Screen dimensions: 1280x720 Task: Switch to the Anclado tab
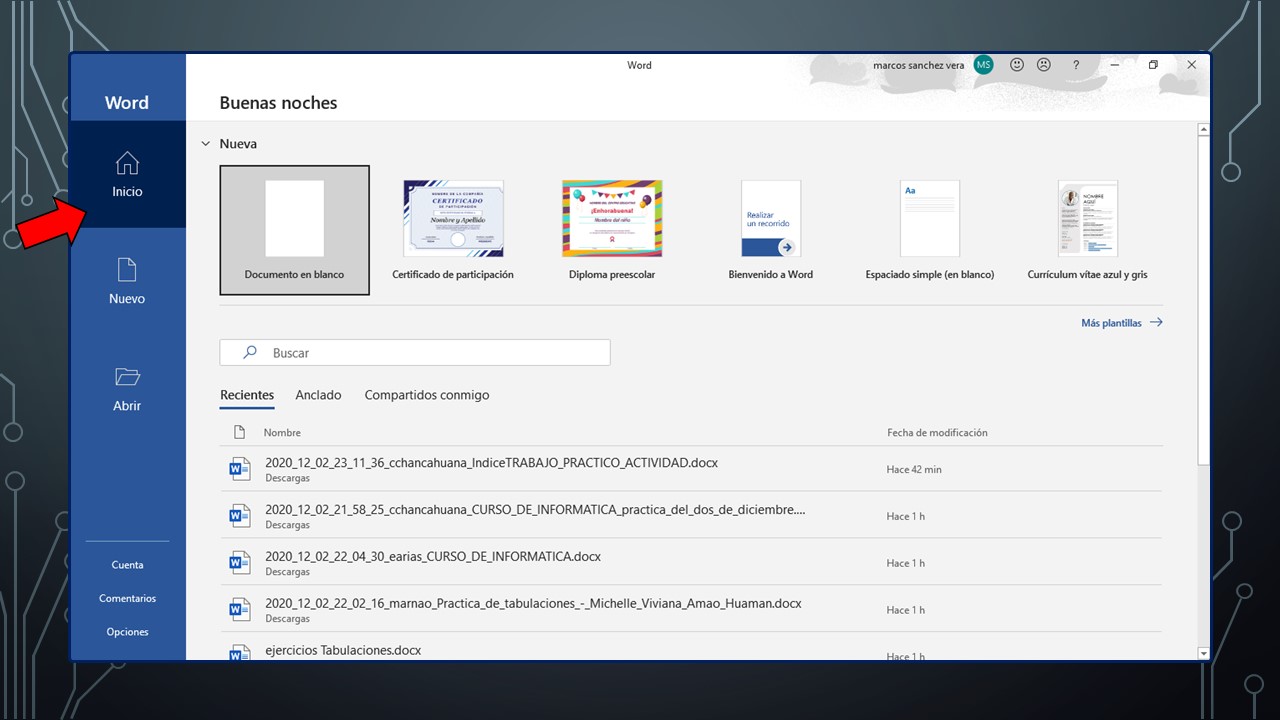(x=318, y=395)
